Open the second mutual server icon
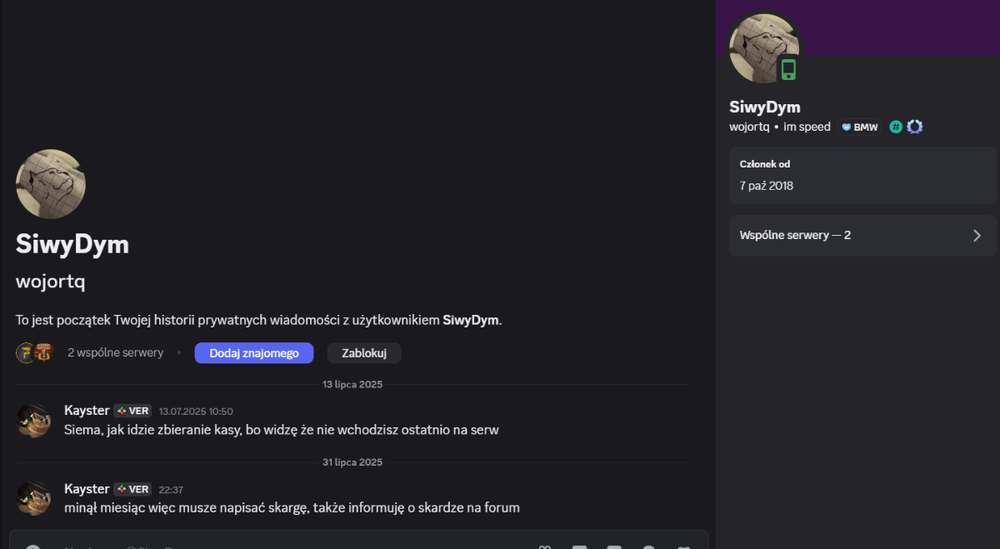The image size is (1000, 549). point(43,353)
